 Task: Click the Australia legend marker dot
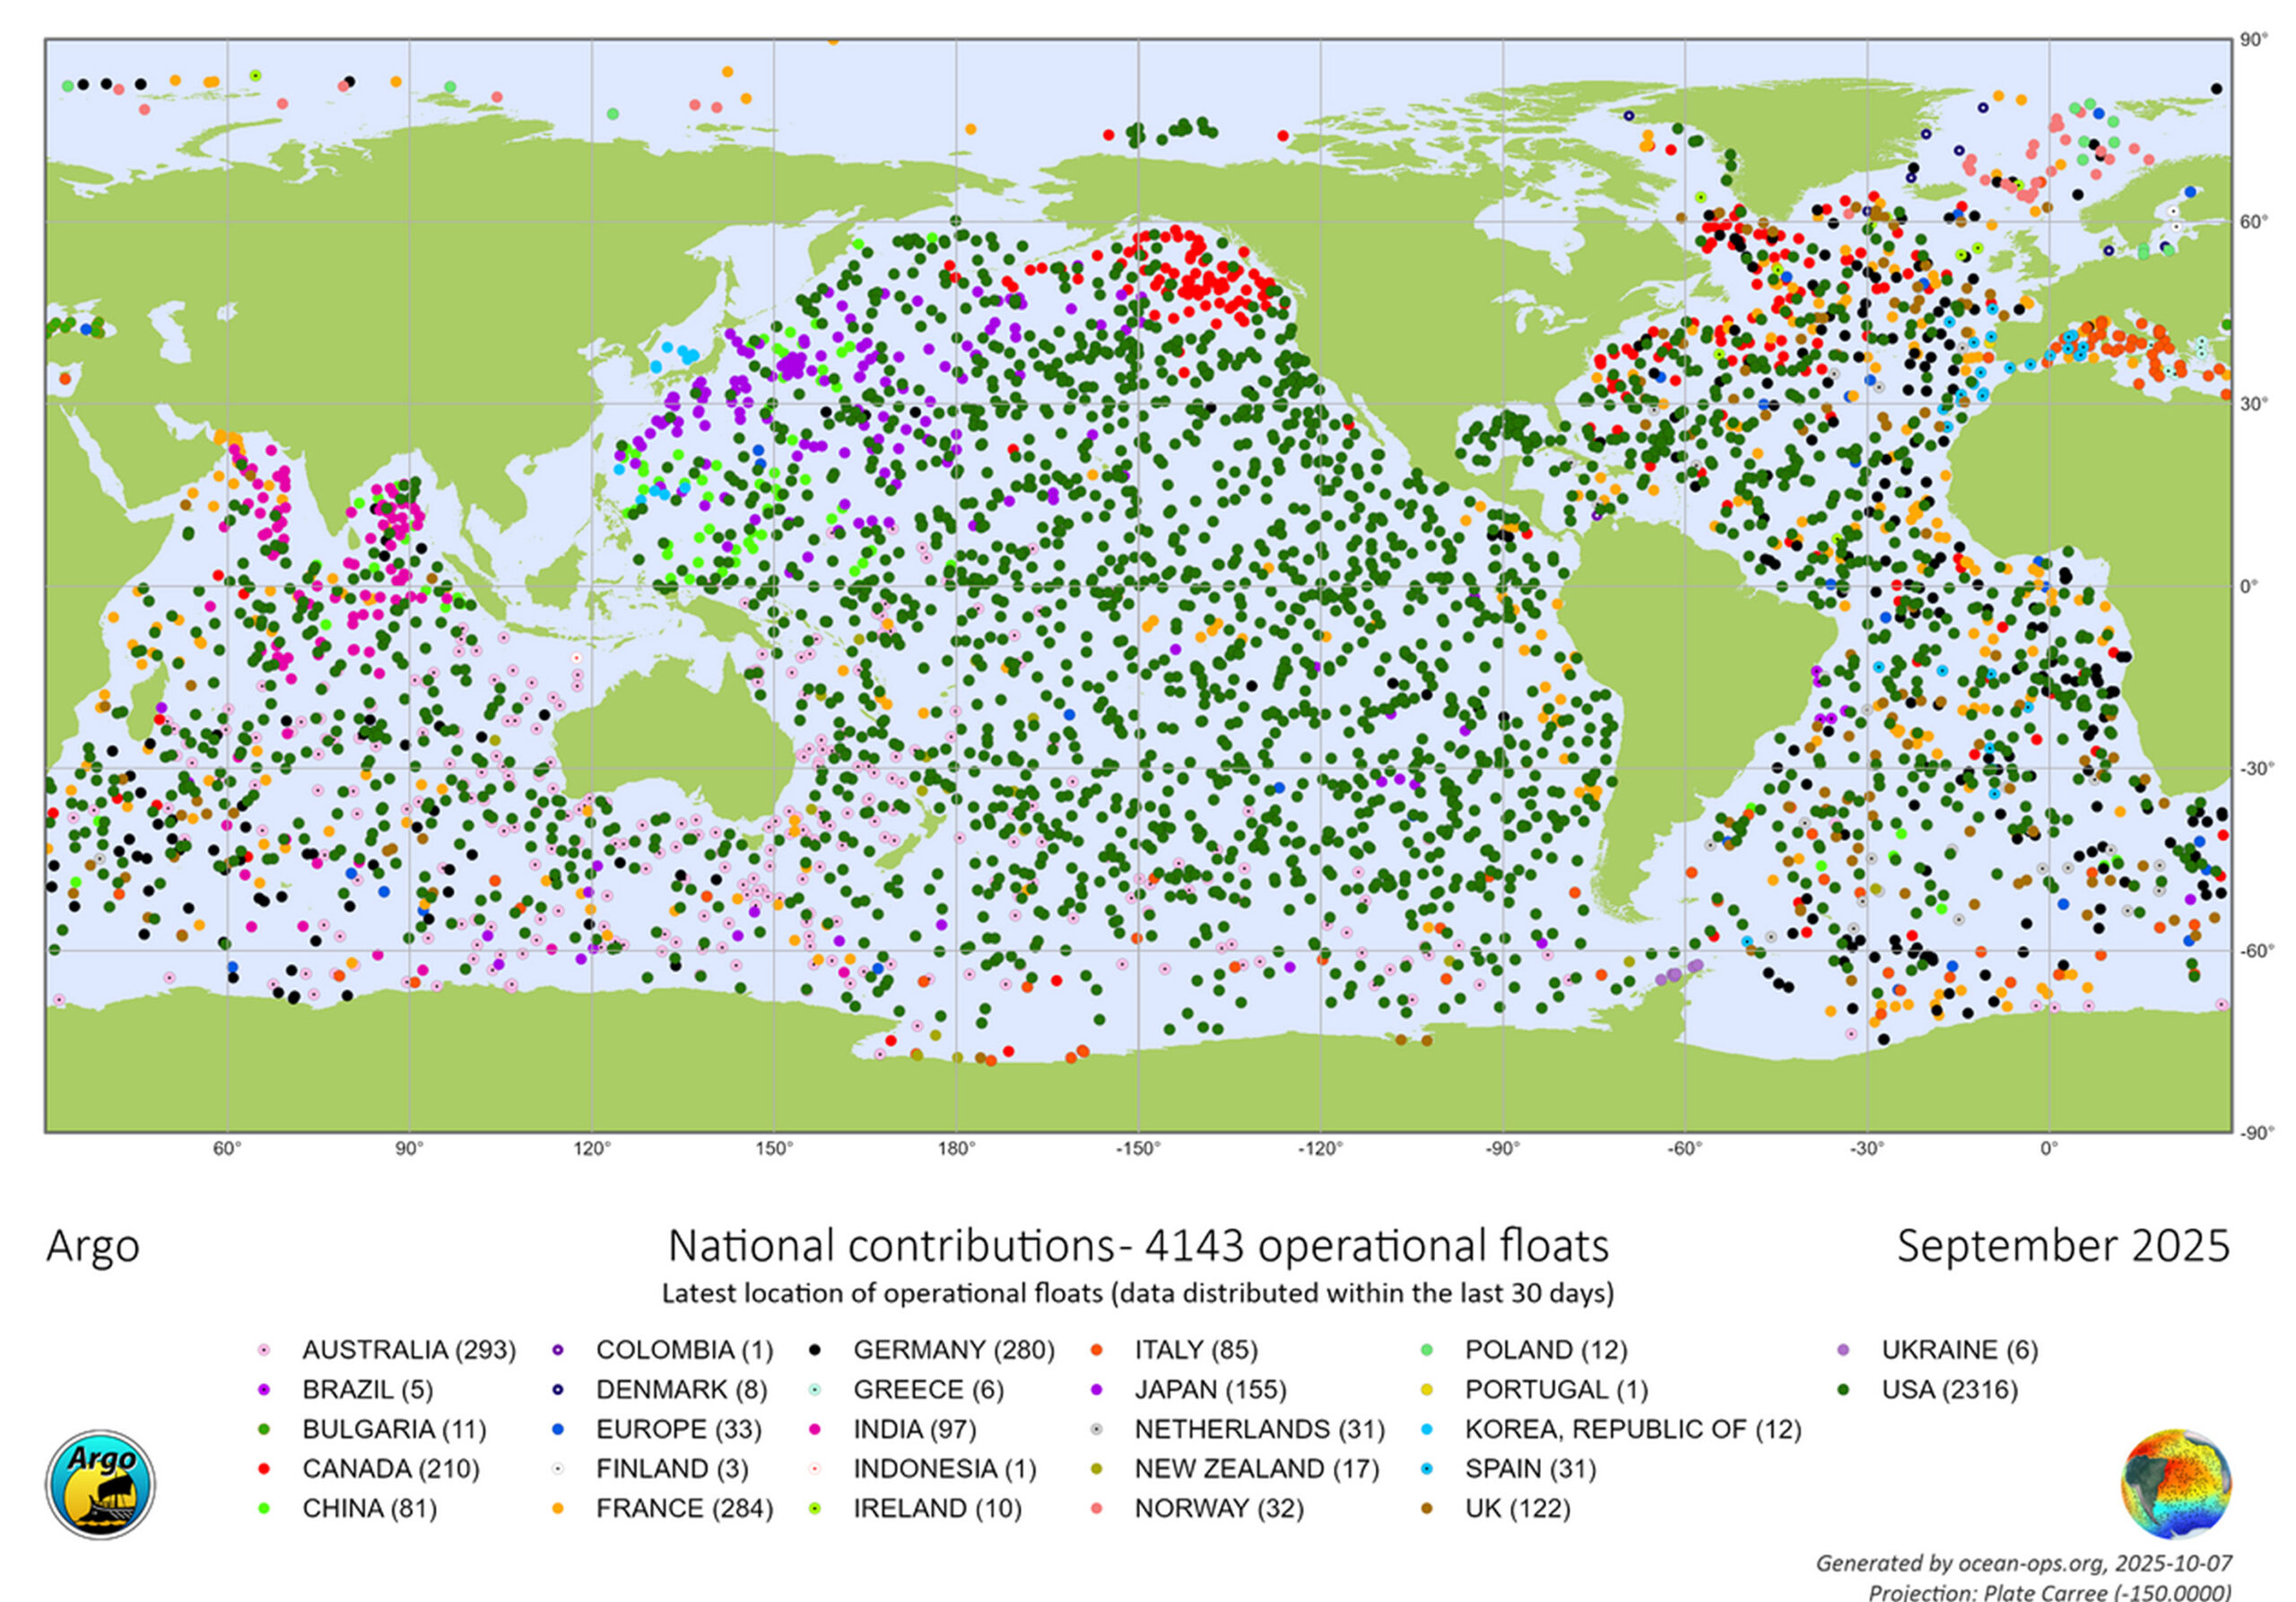[264, 1350]
